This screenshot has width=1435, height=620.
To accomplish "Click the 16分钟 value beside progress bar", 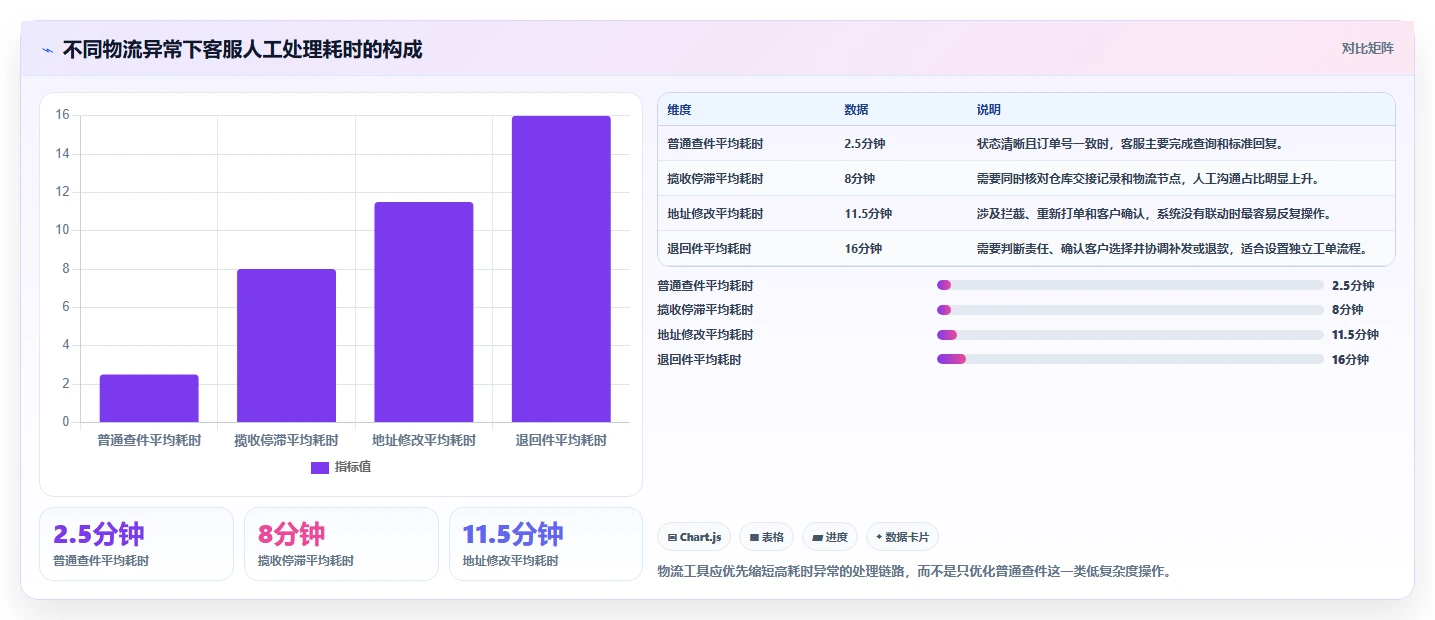I will [x=1350, y=360].
